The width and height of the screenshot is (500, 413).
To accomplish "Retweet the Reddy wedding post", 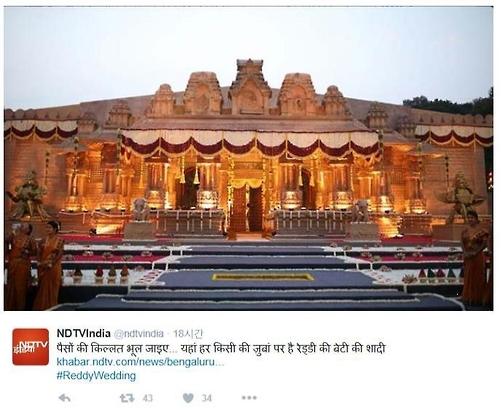I will 127,398.
